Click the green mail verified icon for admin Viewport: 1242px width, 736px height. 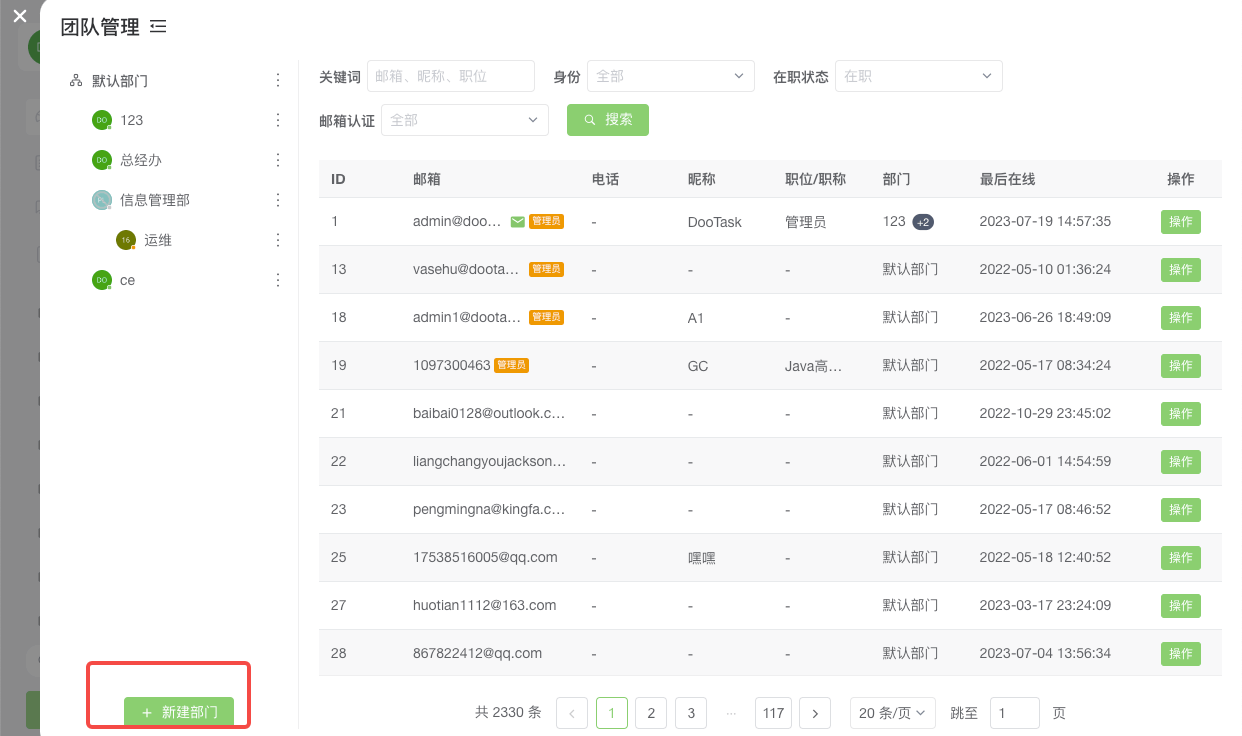[x=517, y=222]
